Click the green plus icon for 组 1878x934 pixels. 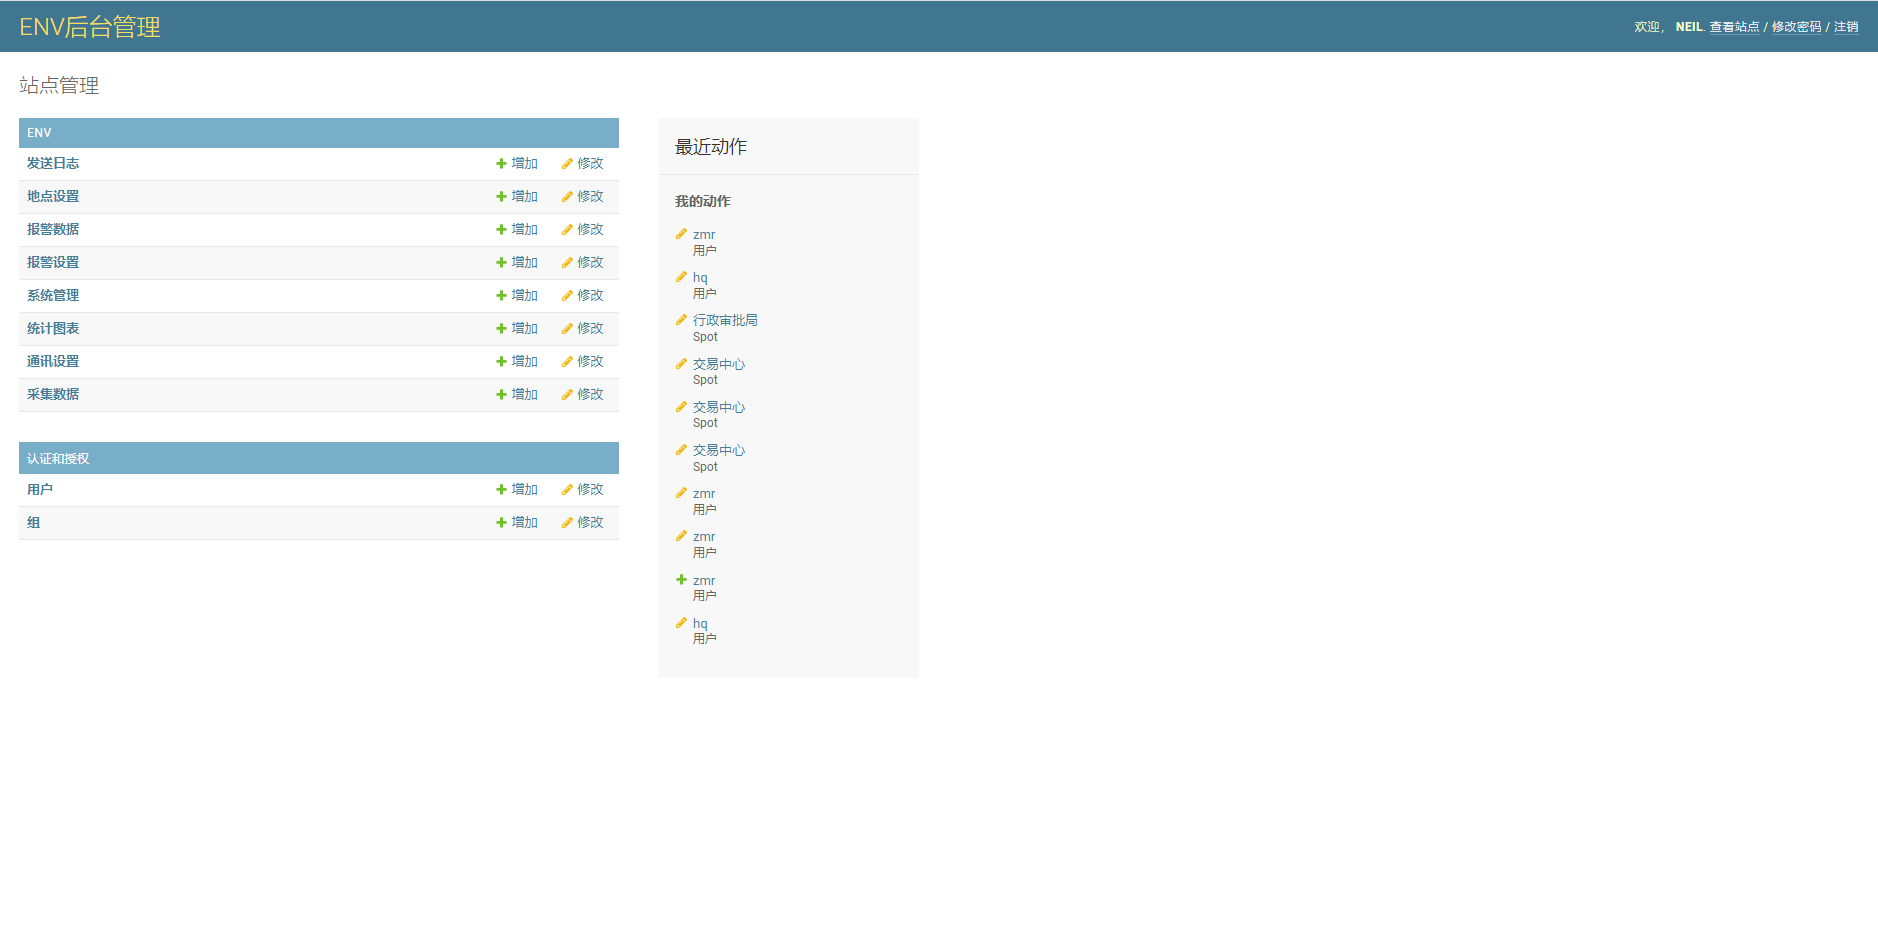[501, 523]
